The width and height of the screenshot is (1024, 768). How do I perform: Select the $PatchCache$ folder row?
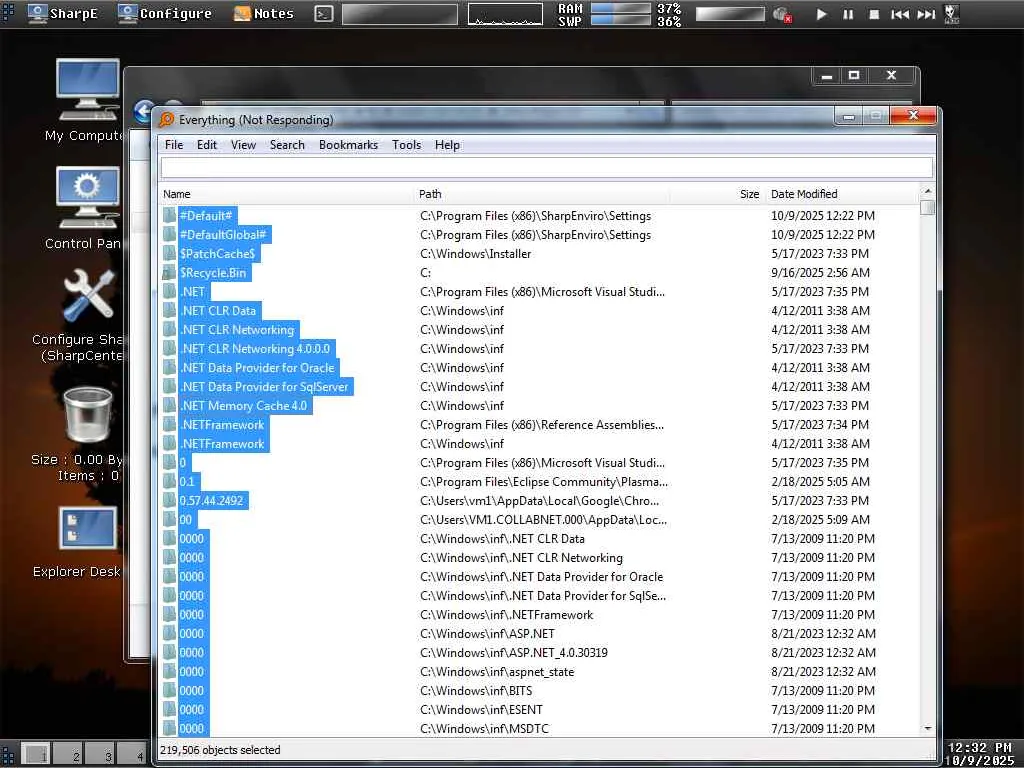coord(539,253)
